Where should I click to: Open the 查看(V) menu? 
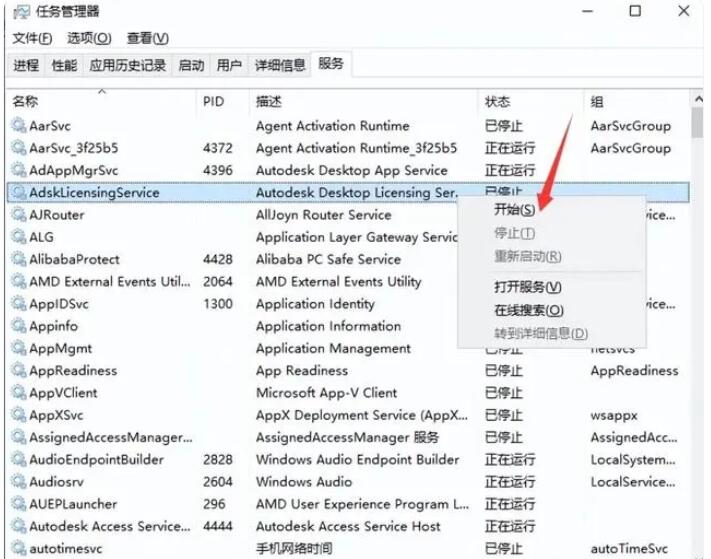[147, 38]
